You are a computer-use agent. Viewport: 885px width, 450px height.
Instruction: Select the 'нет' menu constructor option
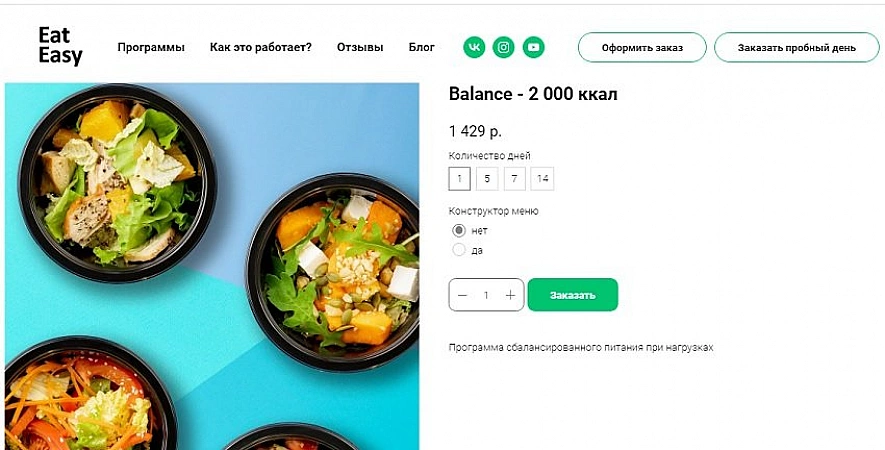[459, 231]
